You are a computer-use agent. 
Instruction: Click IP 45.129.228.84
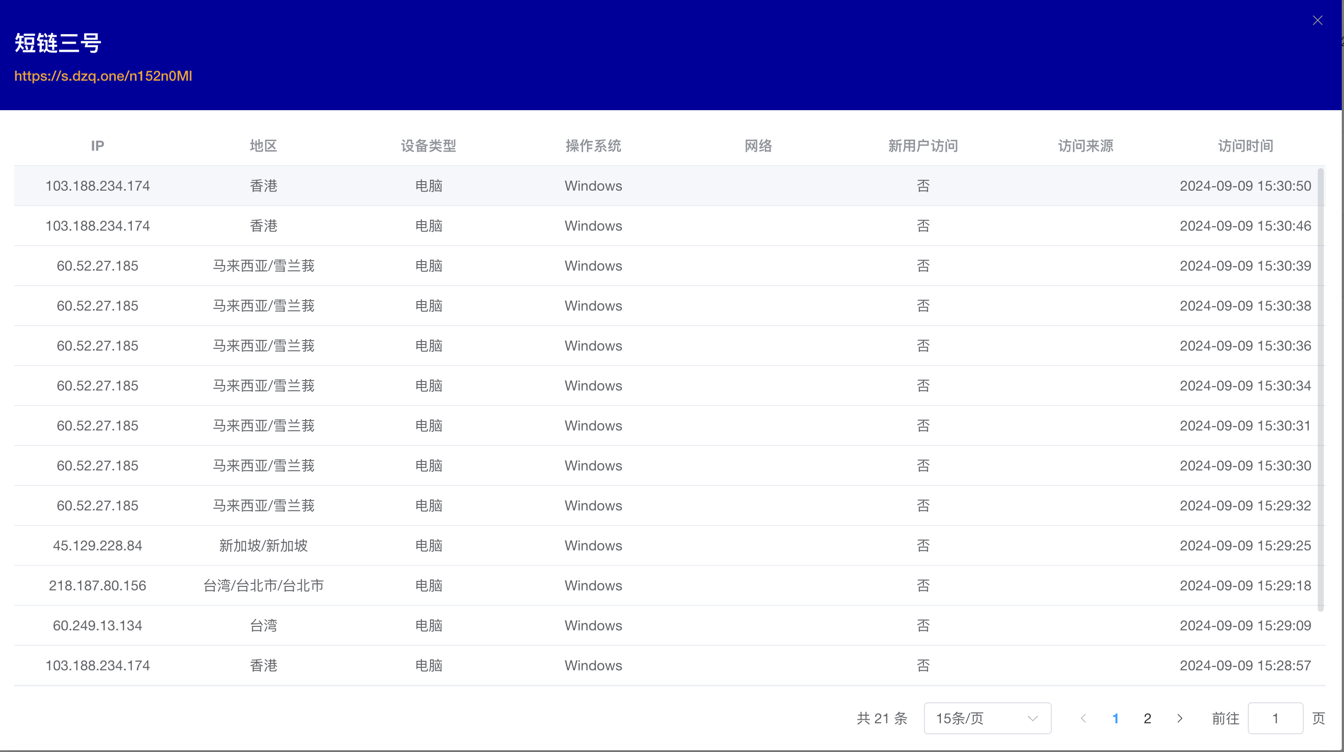point(97,546)
